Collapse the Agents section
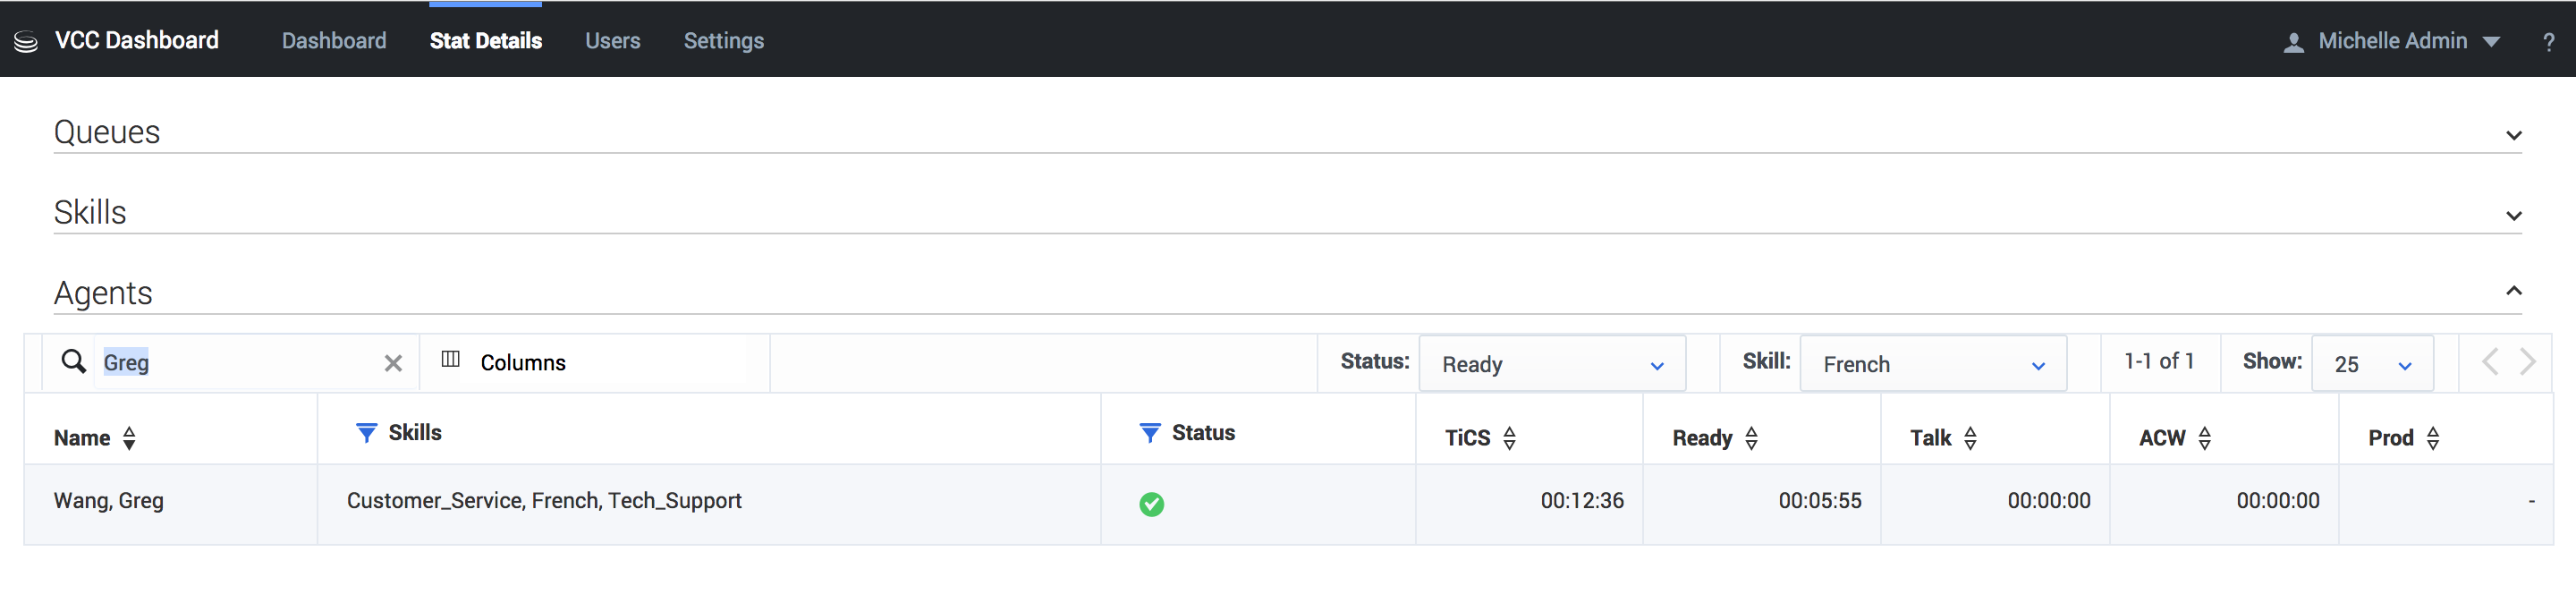This screenshot has width=2576, height=594. point(2513,291)
